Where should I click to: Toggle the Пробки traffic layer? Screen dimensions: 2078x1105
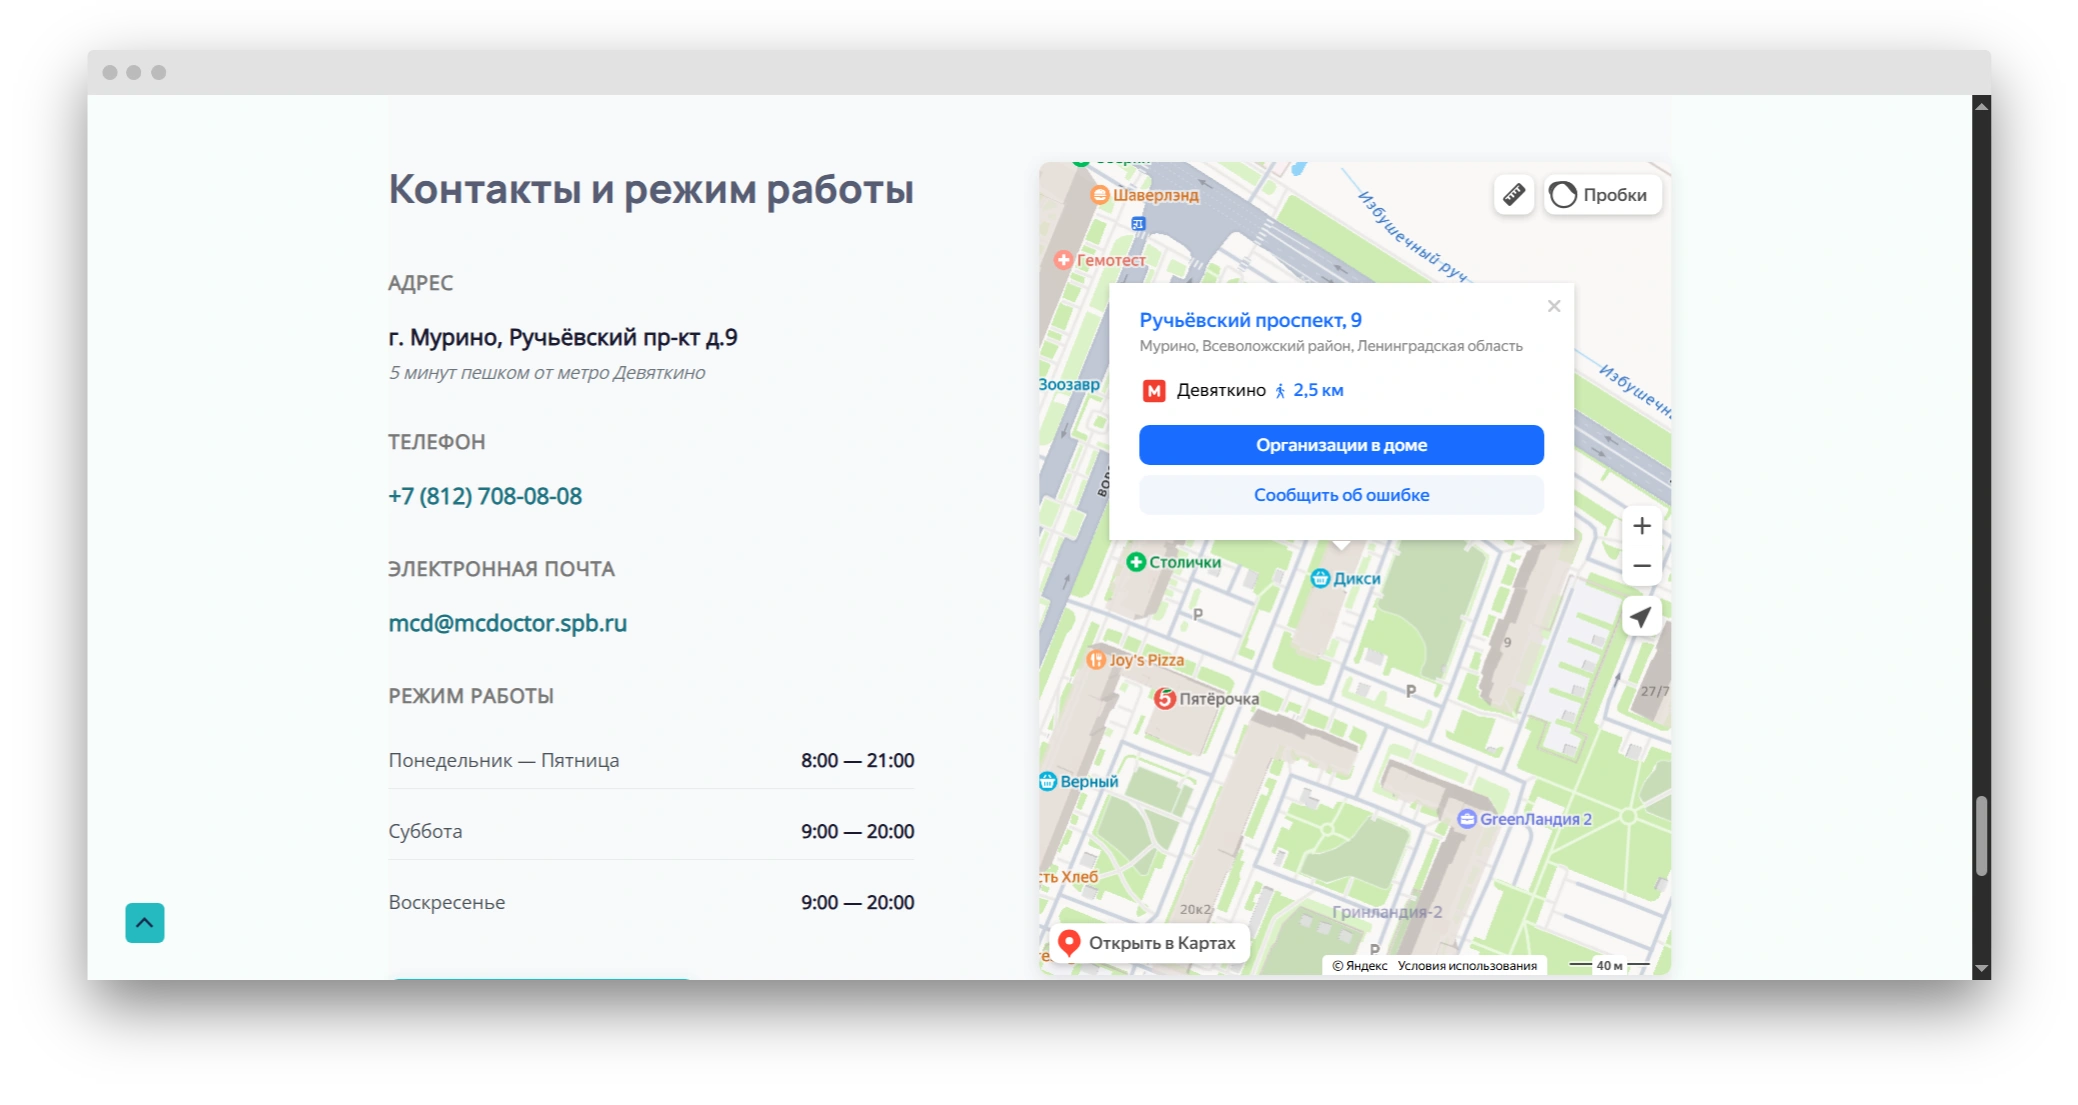coord(1602,194)
